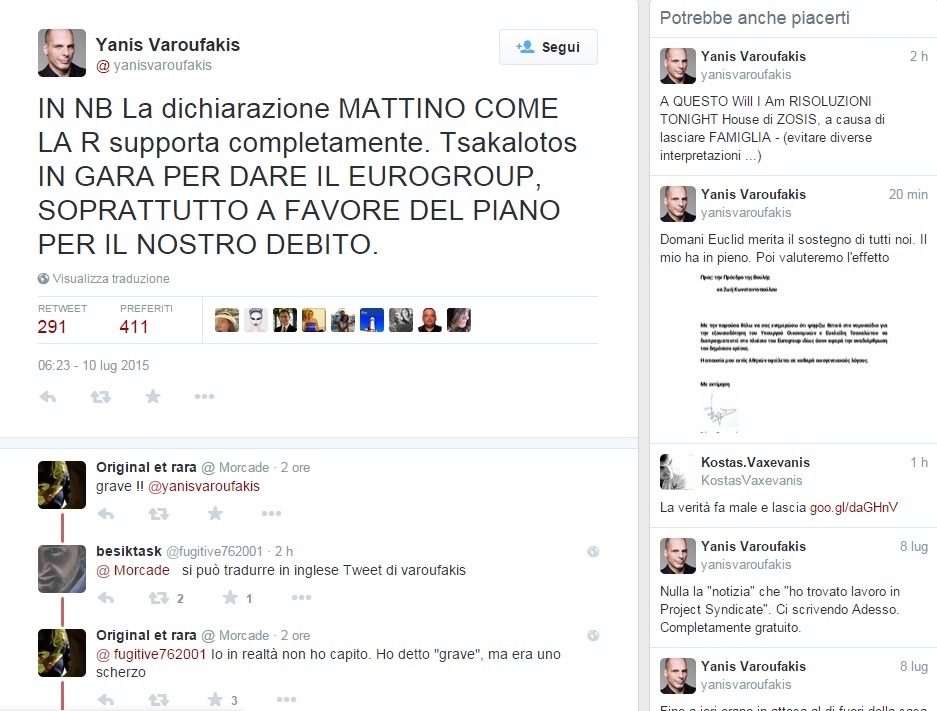The height and width of the screenshot is (711, 937).
Task: Open the goo.gl/daGHnV link
Action: pyautogui.click(x=853, y=507)
